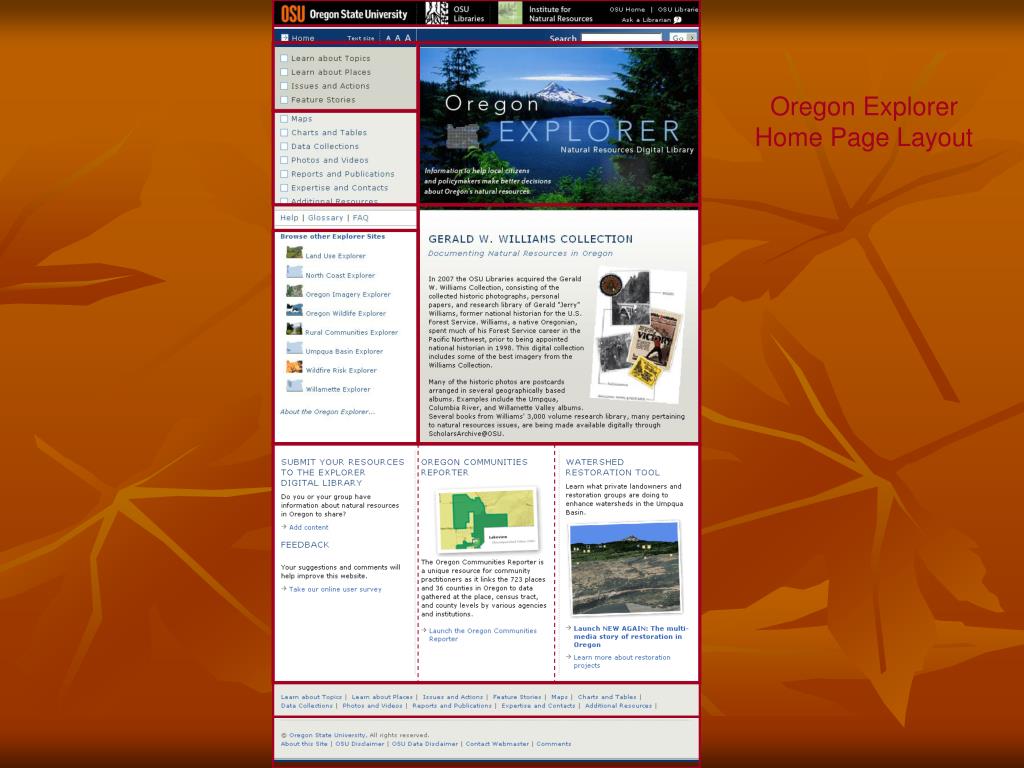Image resolution: width=1024 pixels, height=768 pixels.
Task: Check the Reports and Publications box
Action: [x=284, y=174]
